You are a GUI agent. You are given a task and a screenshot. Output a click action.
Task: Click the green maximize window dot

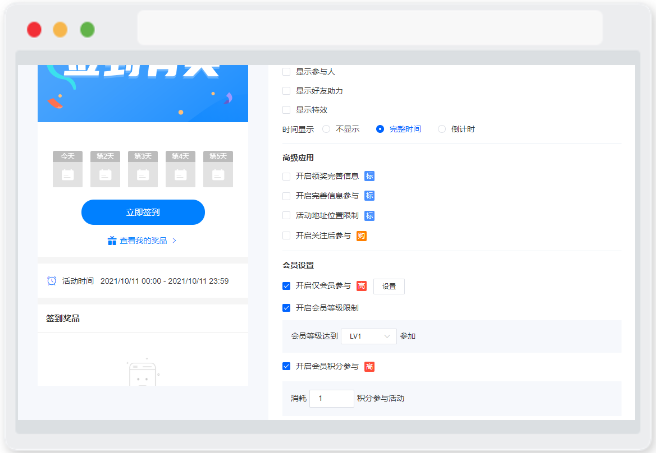coord(87,30)
